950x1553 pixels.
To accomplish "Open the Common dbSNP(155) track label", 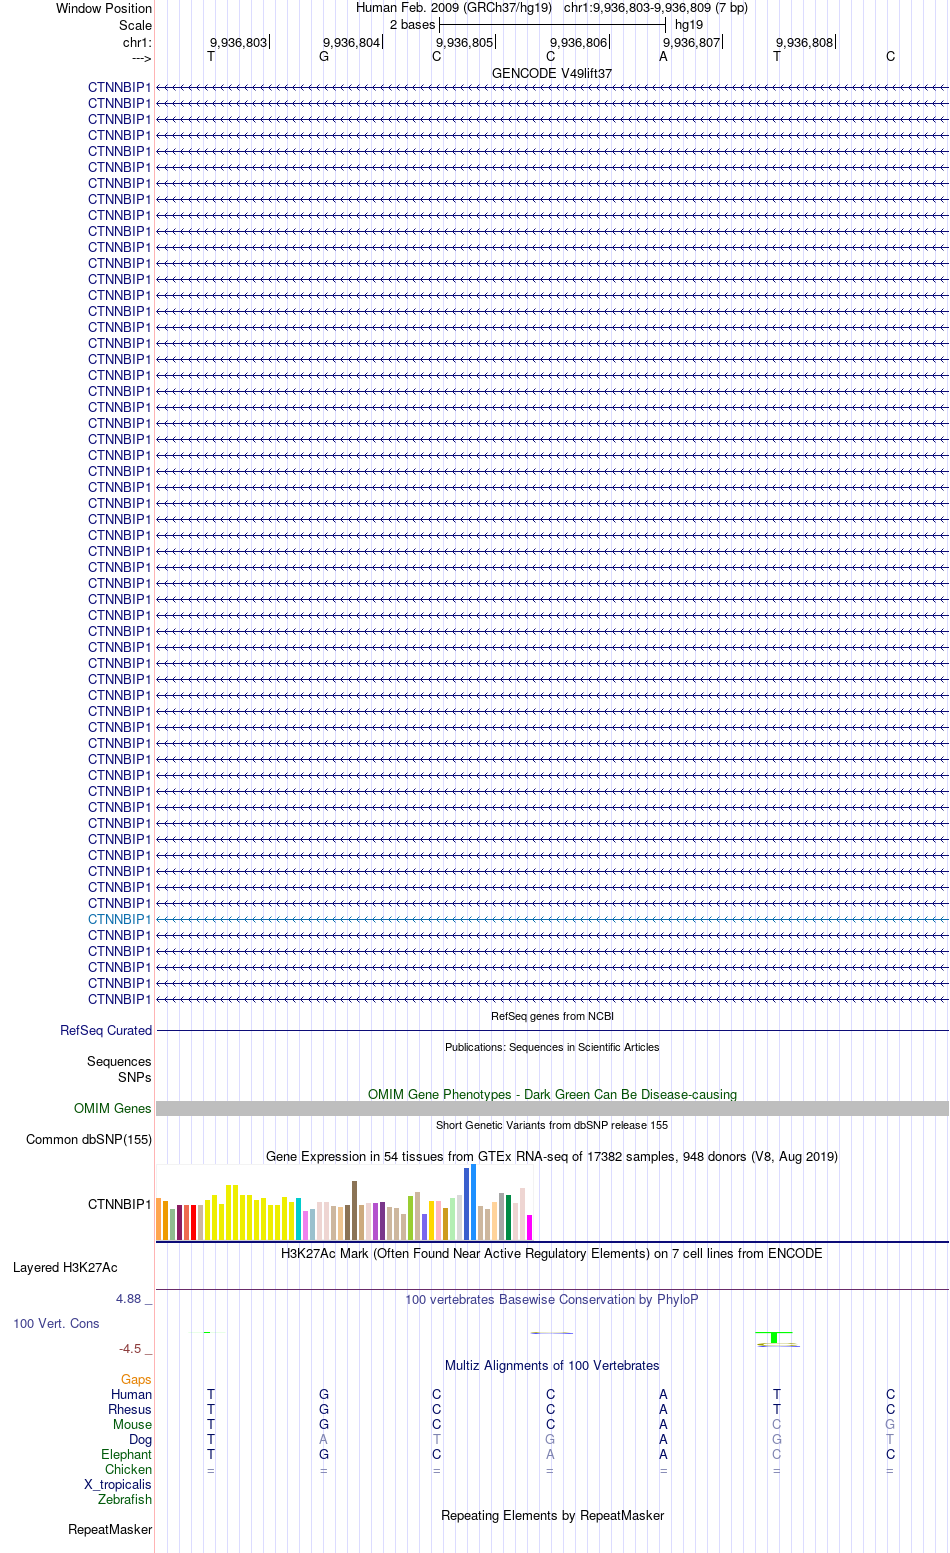I will pyautogui.click(x=89, y=1139).
